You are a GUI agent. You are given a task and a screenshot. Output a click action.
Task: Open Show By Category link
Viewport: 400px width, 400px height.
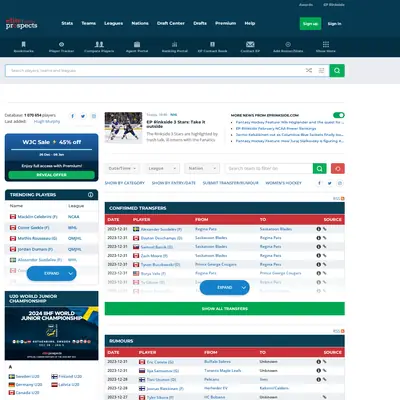pyautogui.click(x=125, y=183)
